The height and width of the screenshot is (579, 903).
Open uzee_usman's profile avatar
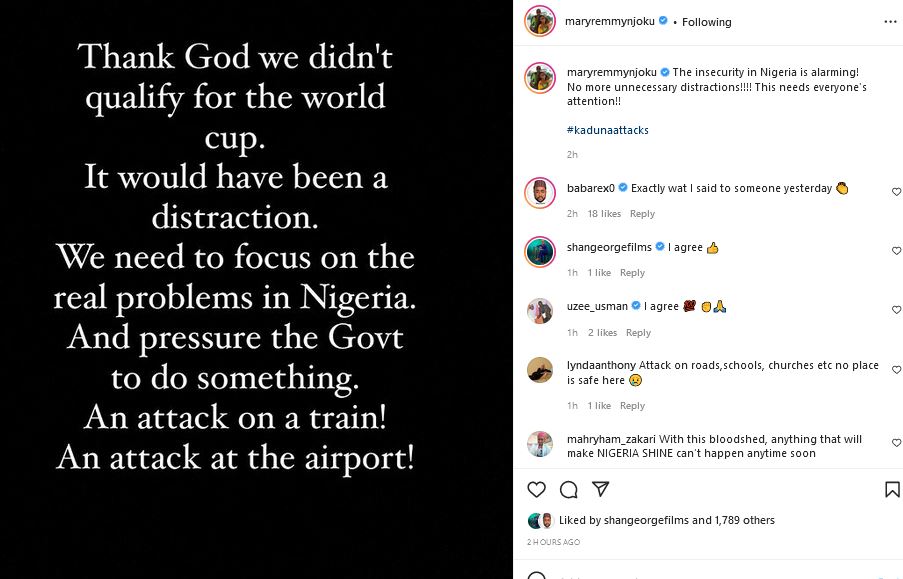click(540, 311)
